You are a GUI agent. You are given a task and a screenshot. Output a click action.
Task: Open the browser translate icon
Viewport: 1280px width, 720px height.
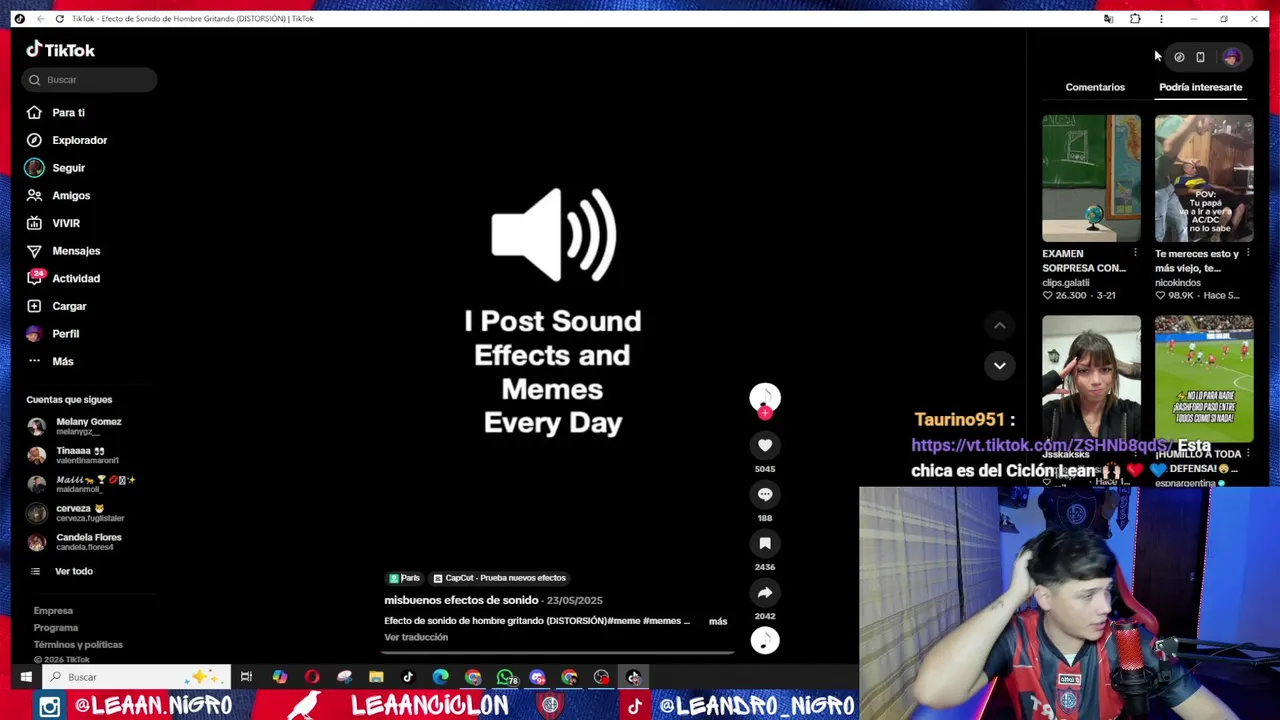pyautogui.click(x=1108, y=19)
